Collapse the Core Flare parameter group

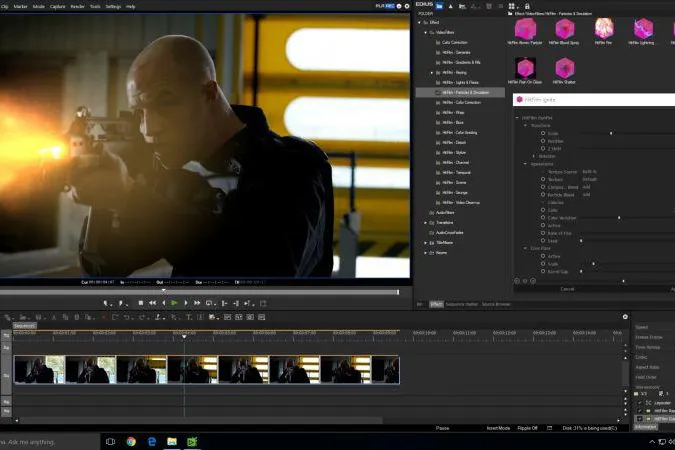(525, 248)
